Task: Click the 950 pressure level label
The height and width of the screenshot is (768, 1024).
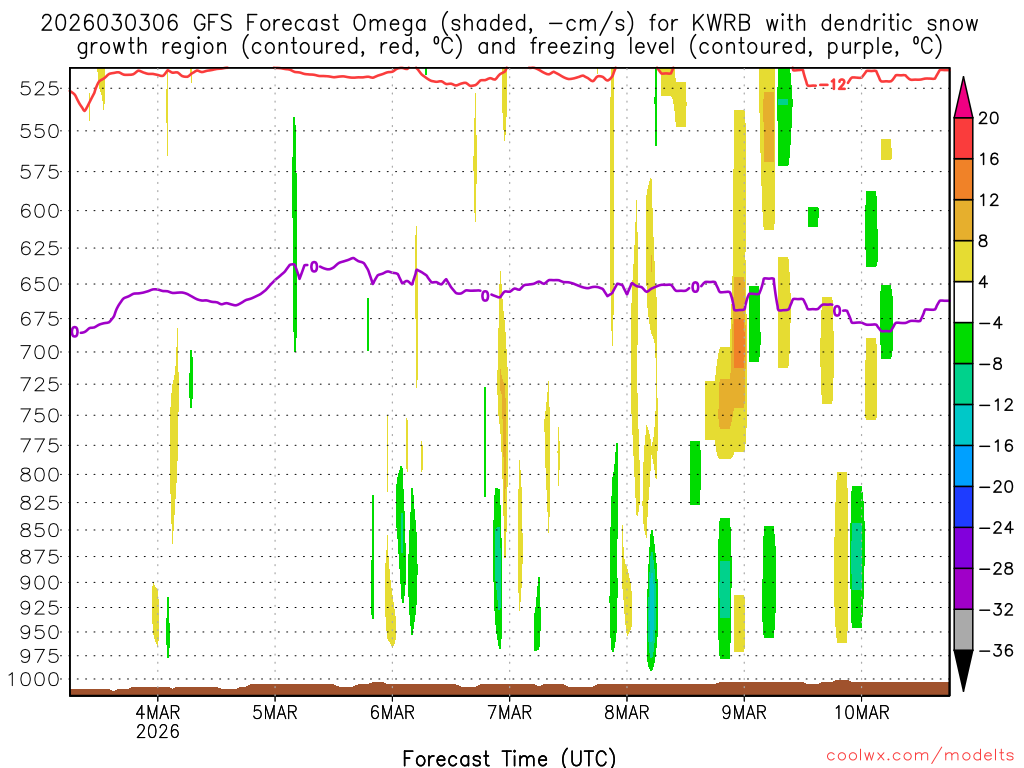Action: pos(40,632)
